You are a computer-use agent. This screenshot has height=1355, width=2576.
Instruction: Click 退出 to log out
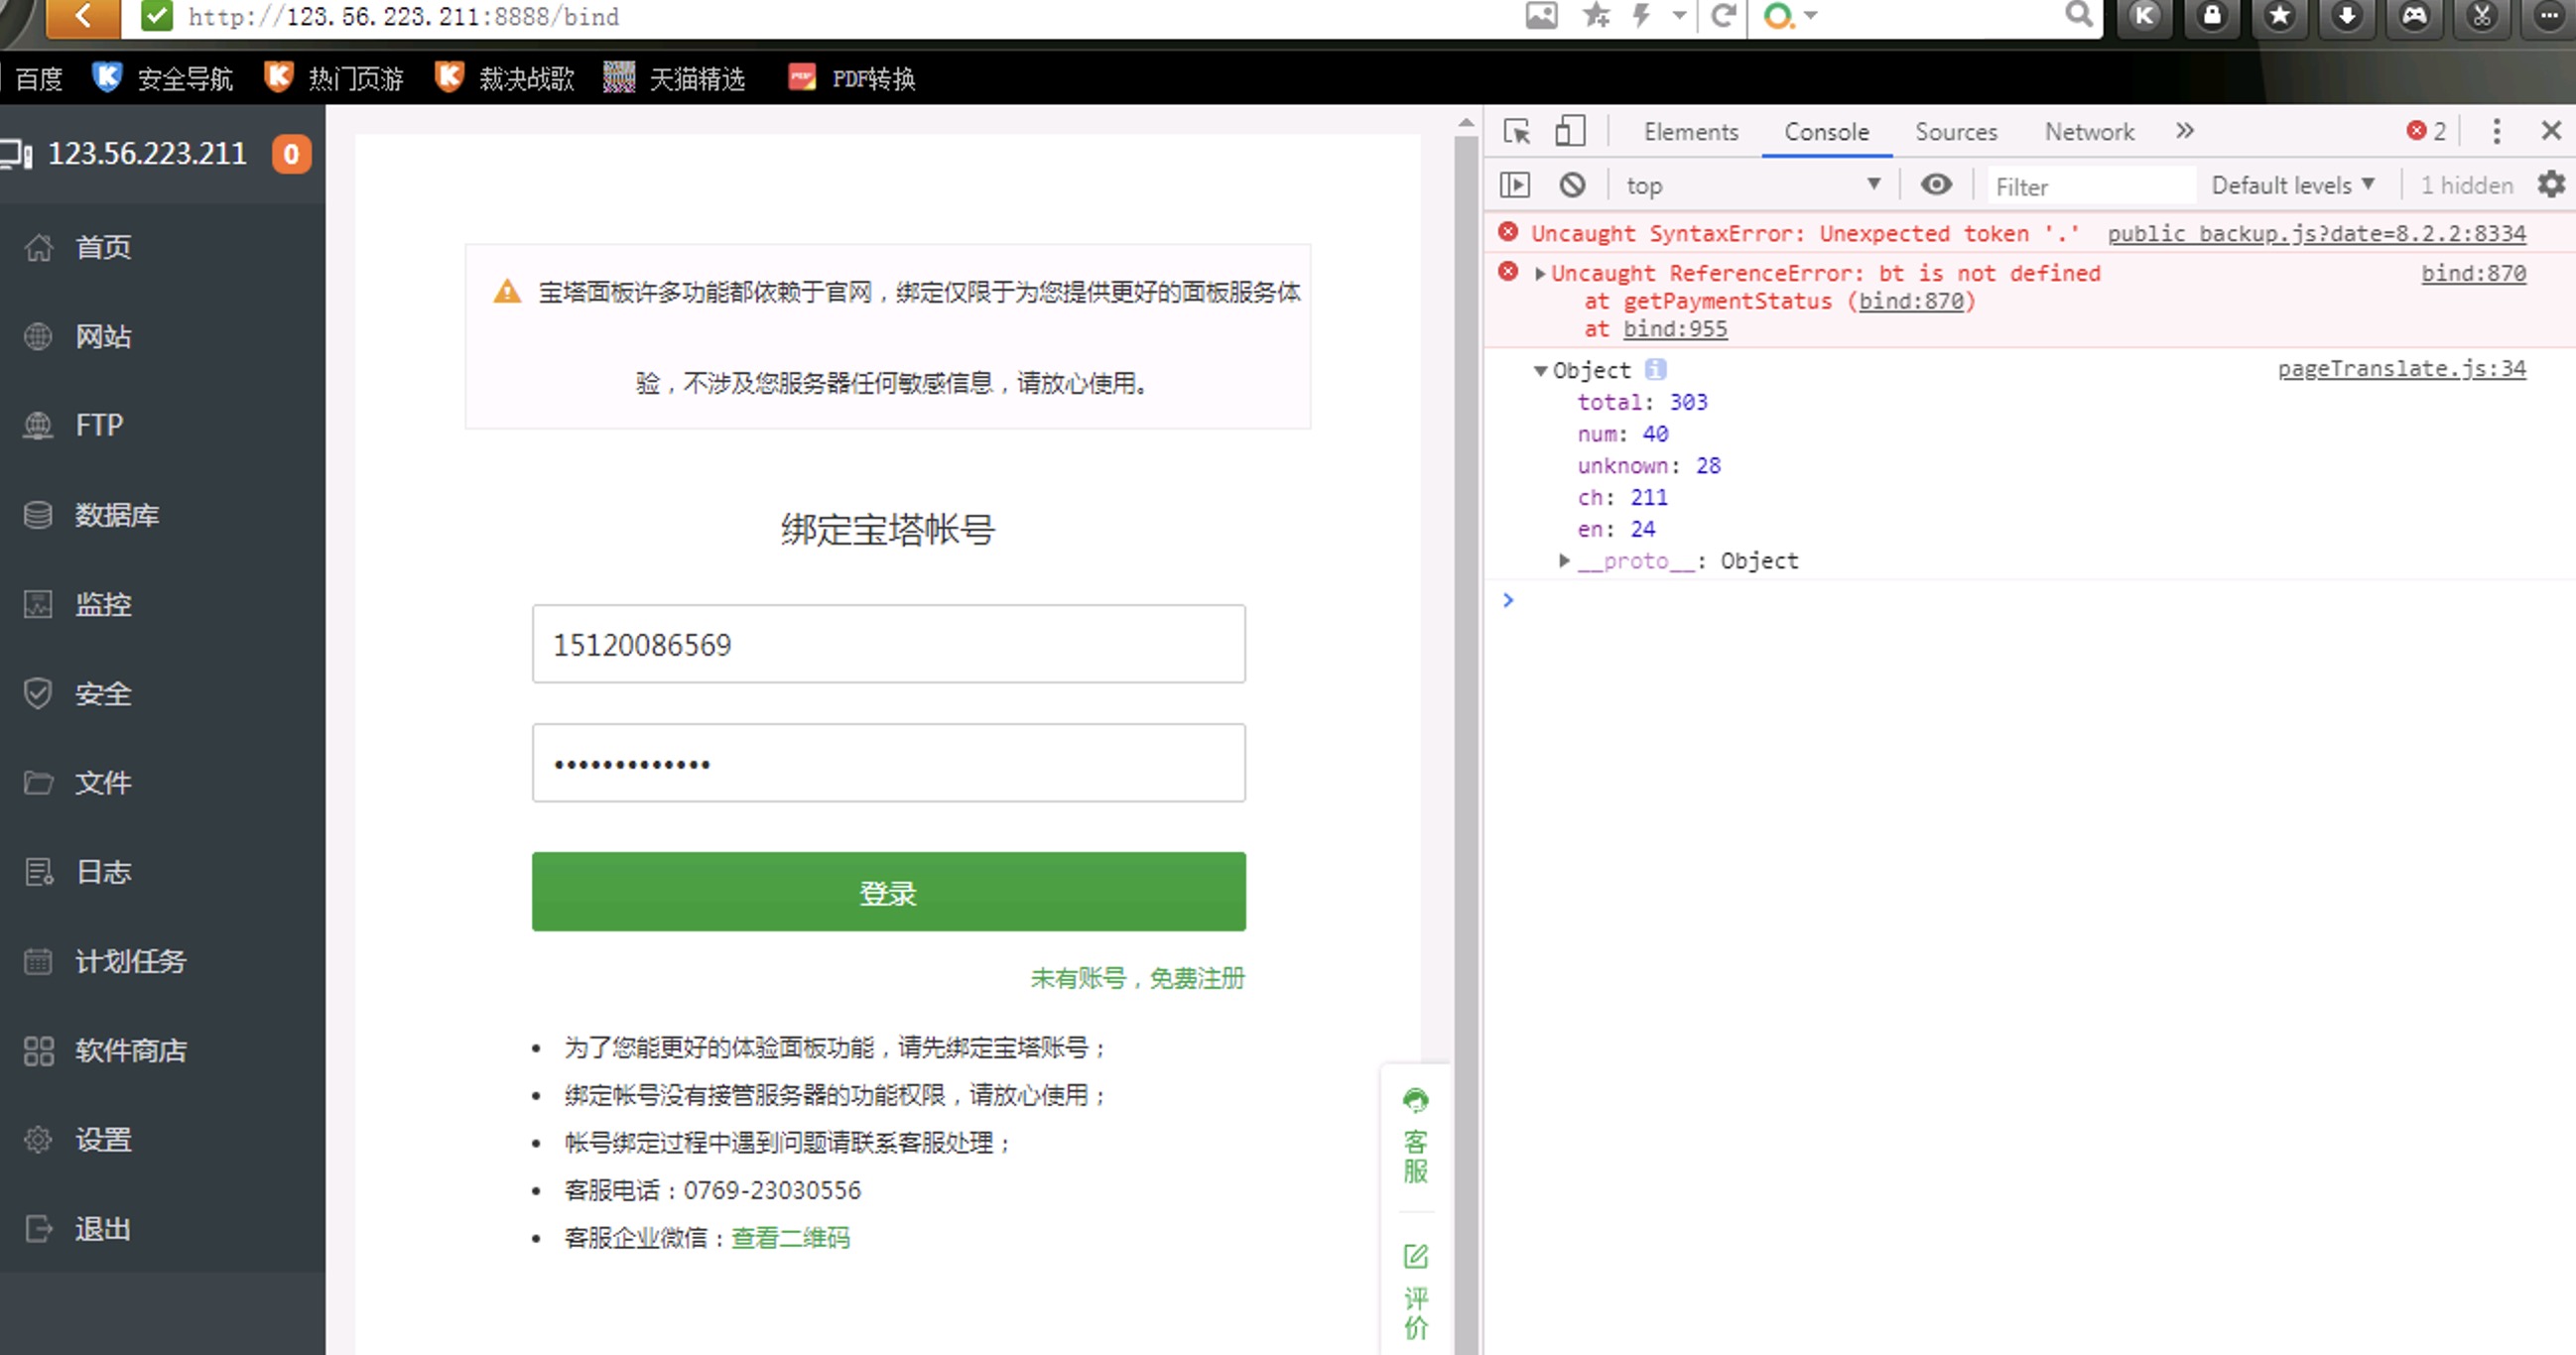click(x=162, y=1229)
